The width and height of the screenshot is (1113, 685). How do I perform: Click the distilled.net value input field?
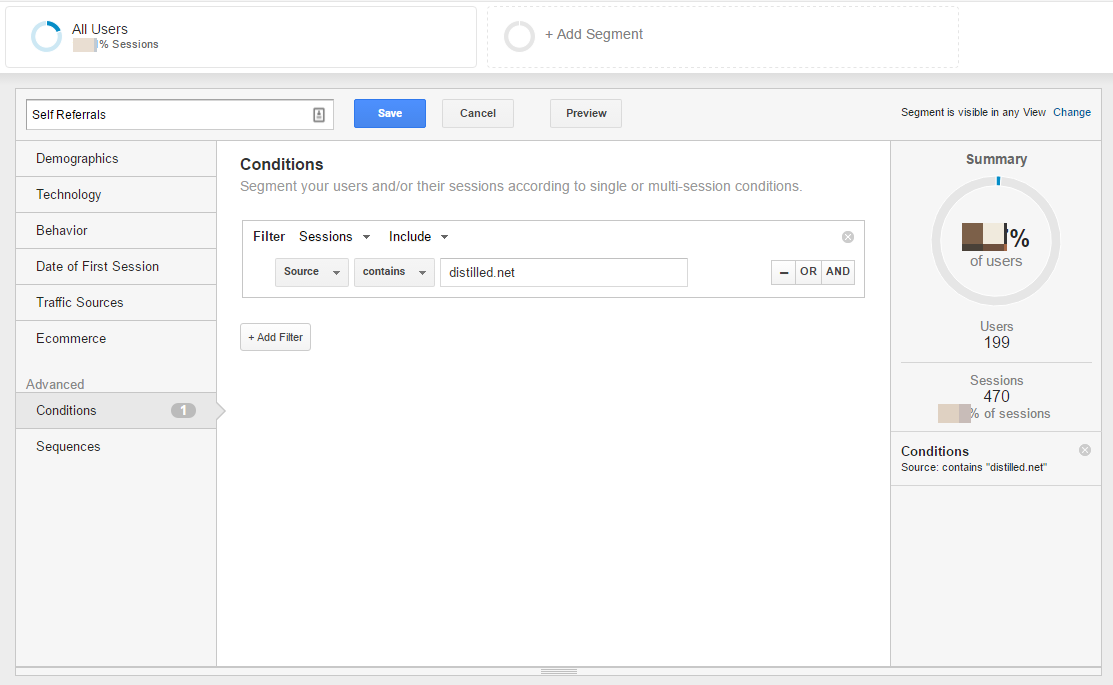pos(564,272)
